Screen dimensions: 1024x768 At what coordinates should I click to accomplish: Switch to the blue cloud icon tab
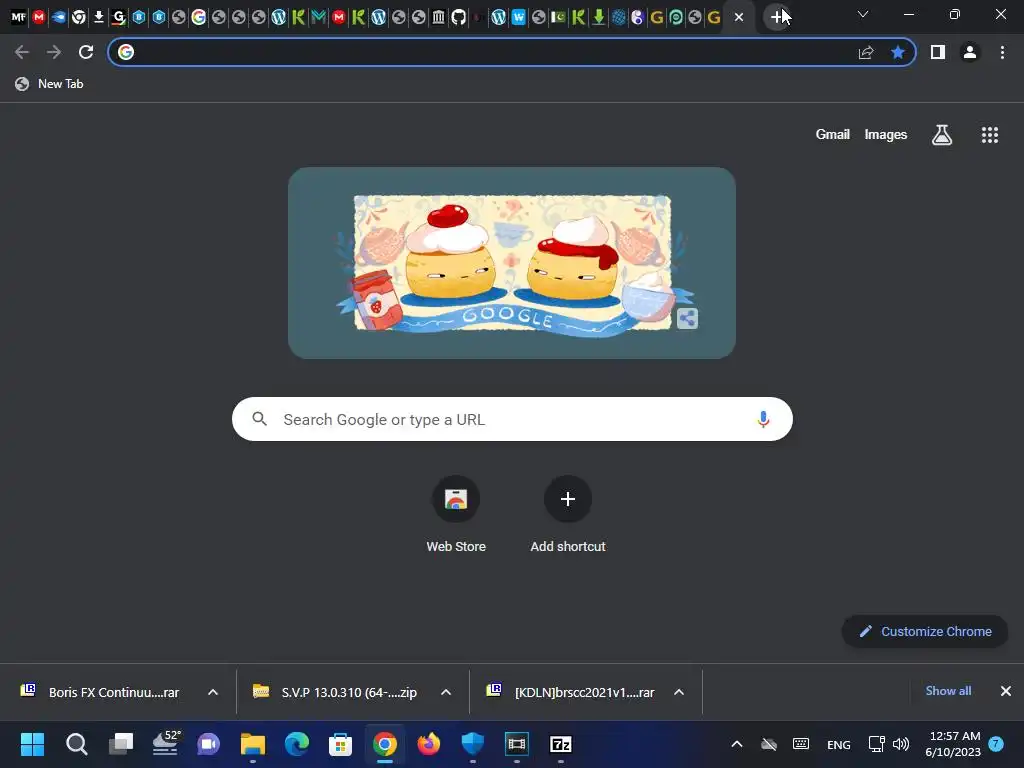(x=59, y=17)
